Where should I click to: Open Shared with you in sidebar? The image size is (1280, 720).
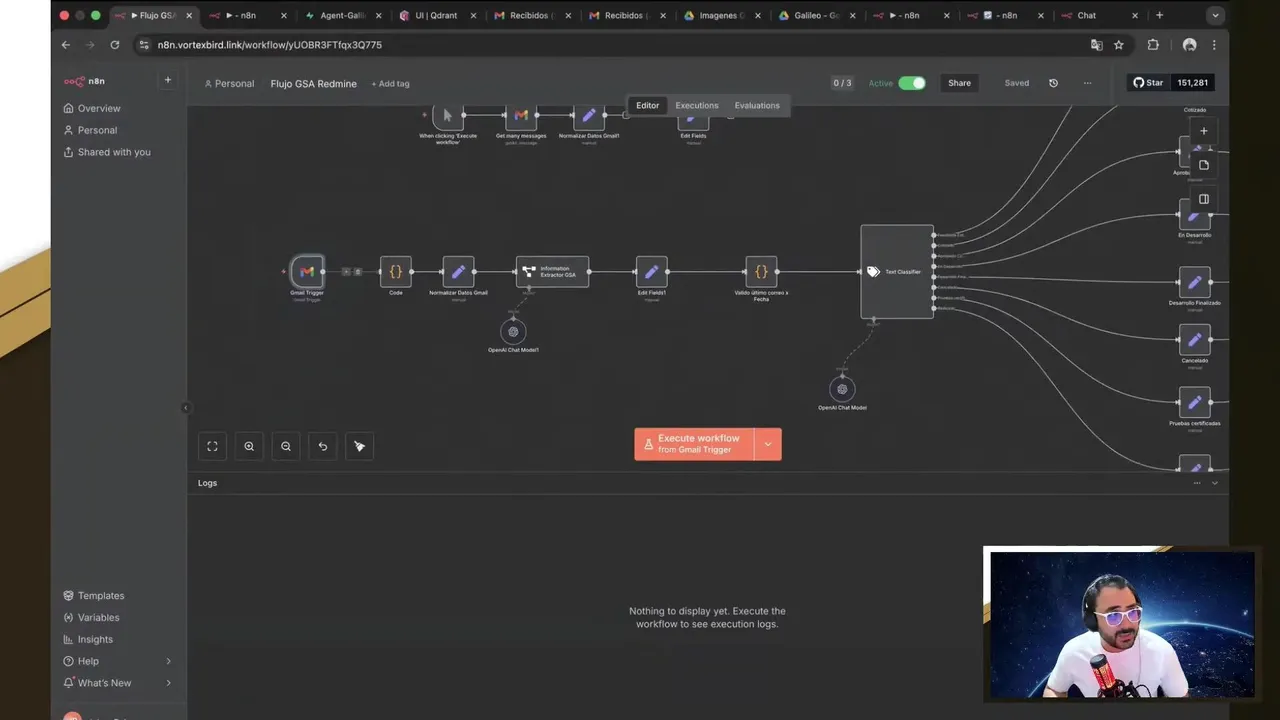pyautogui.click(x=114, y=152)
